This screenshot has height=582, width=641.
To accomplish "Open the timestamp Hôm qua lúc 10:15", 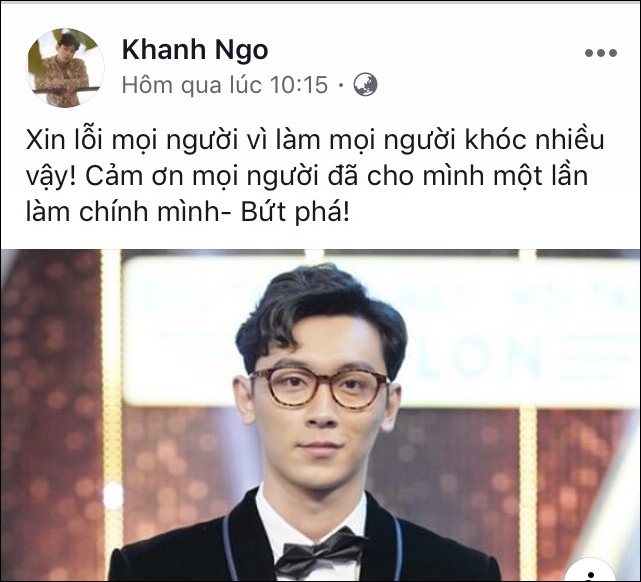I will pos(225,85).
